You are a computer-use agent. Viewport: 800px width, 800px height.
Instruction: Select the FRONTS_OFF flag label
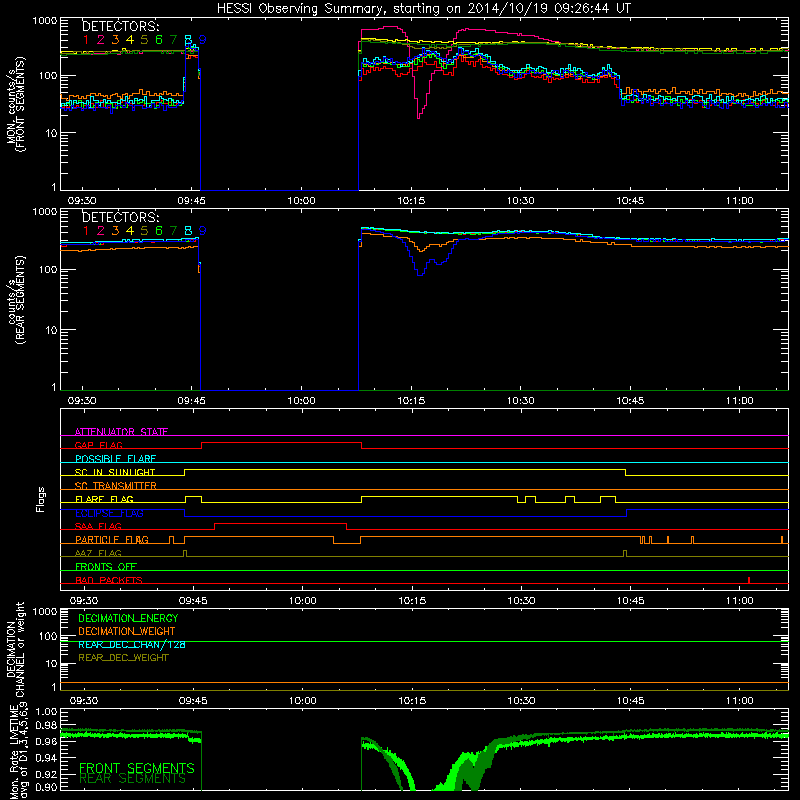[106, 566]
